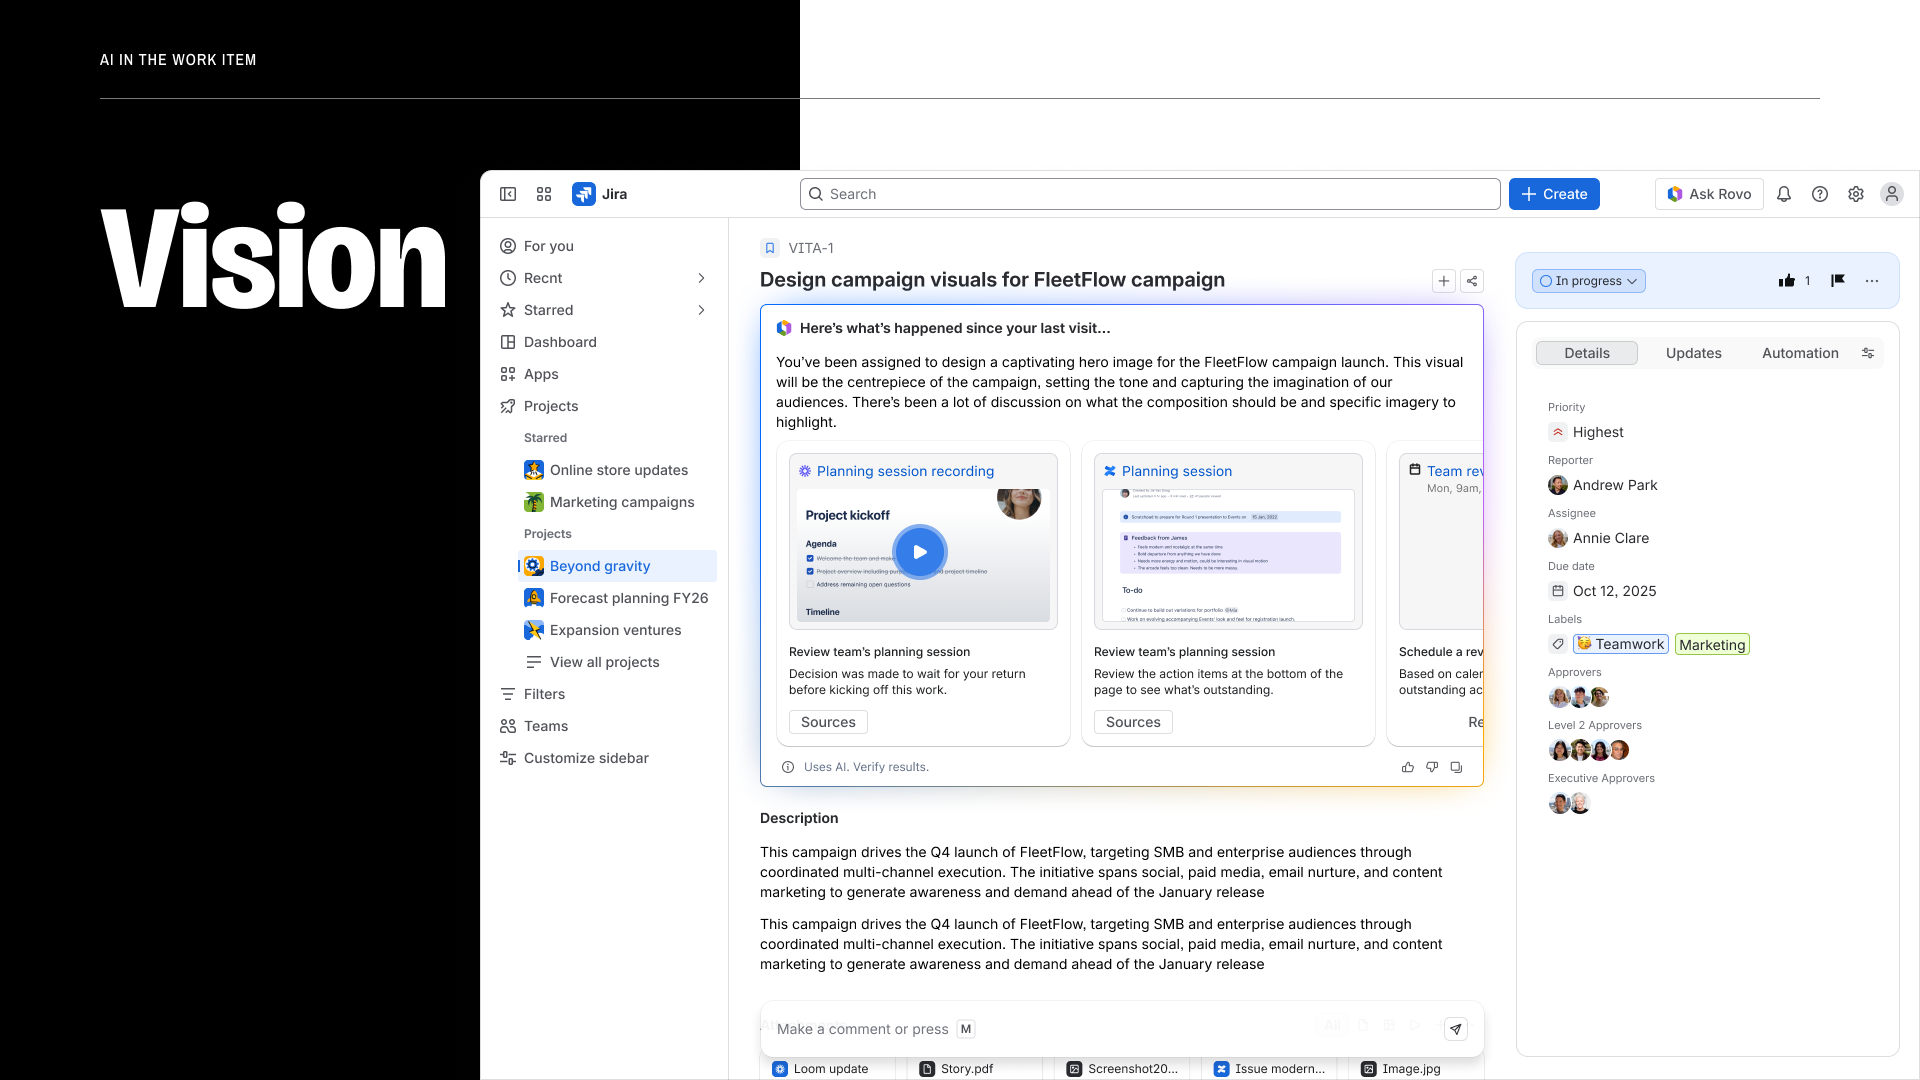
Task: Select the Expansion ventures project
Action: click(x=617, y=630)
